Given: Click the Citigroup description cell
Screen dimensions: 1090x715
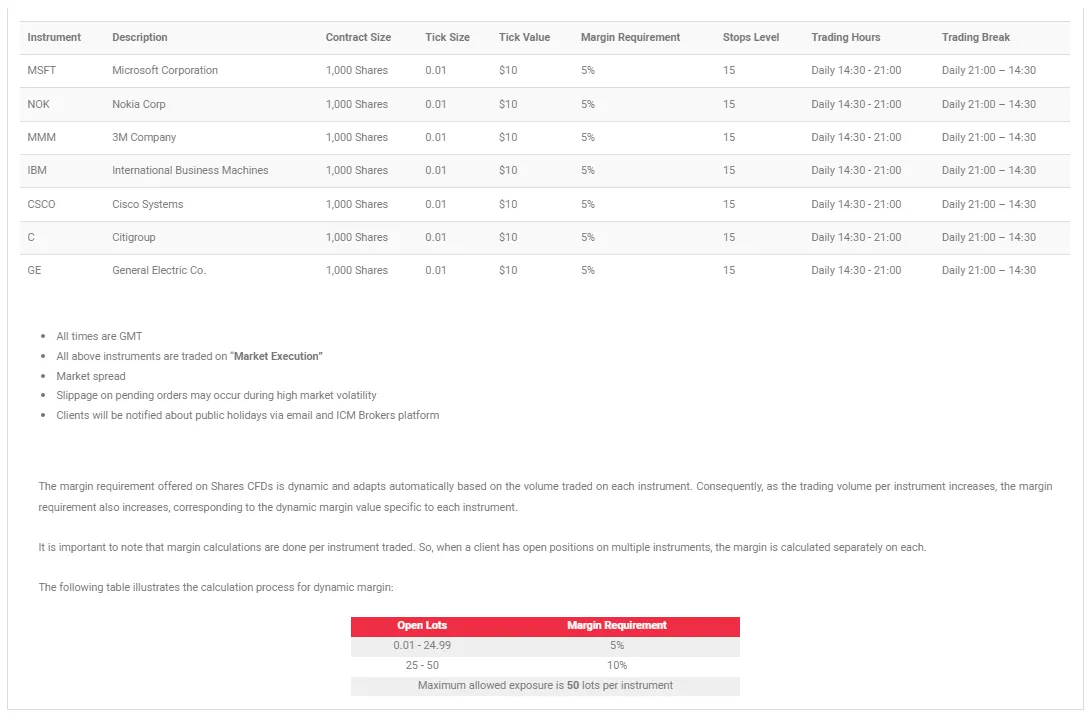Looking at the screenshot, I should pyautogui.click(x=134, y=237).
